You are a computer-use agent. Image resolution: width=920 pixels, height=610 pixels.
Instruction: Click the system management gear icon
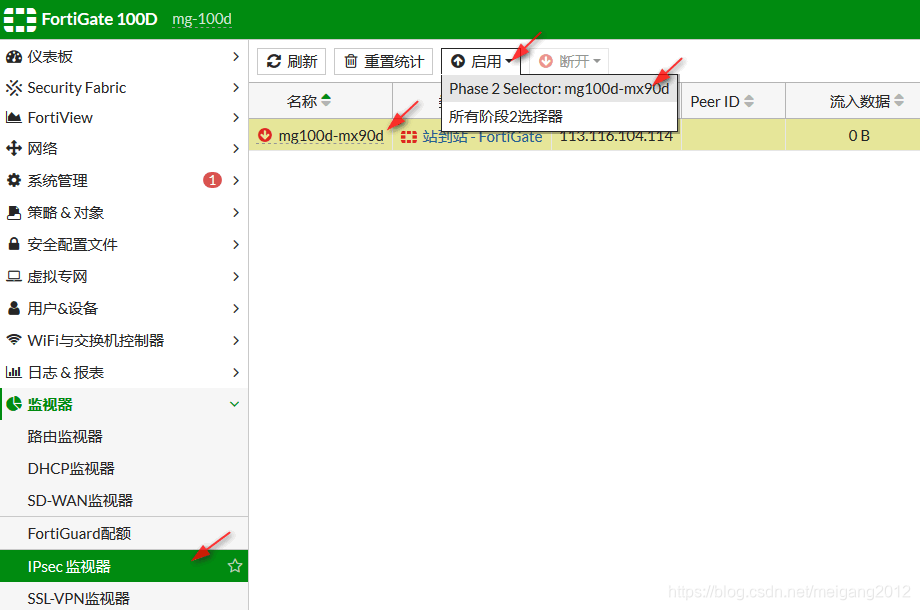[13, 180]
